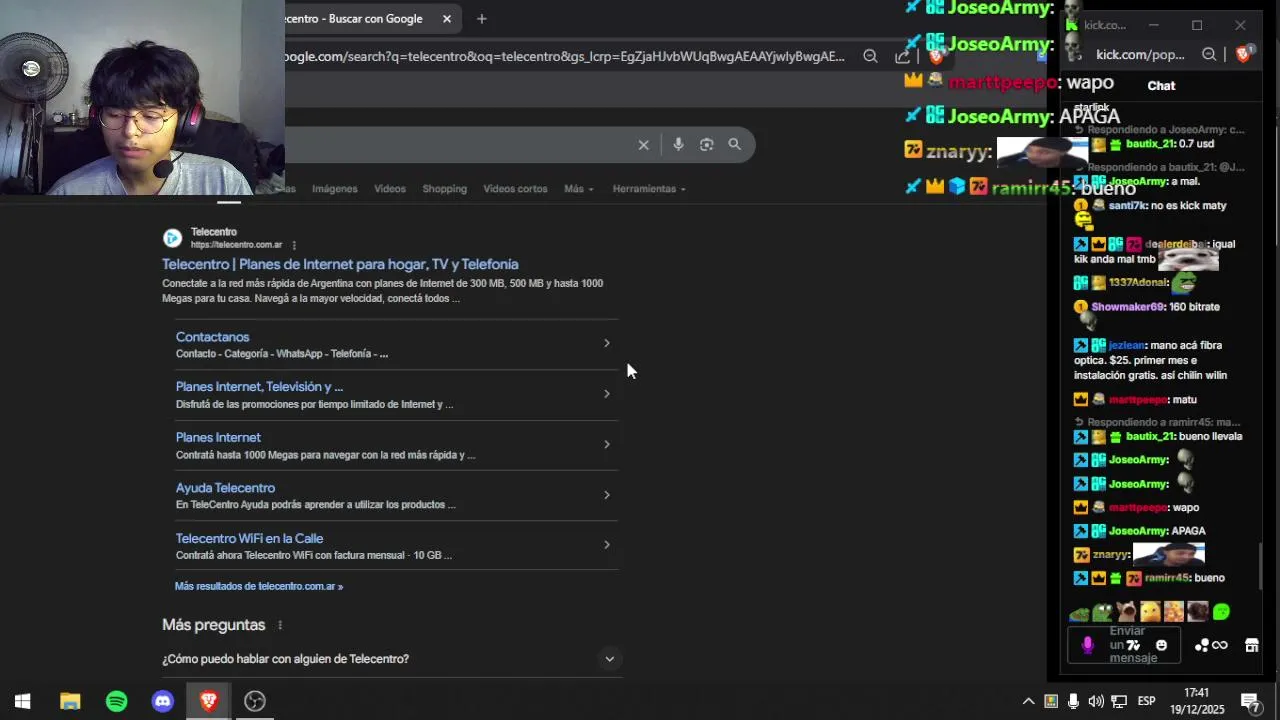Open emoji picker in Kick chat
This screenshot has width=1280, height=720.
tap(1161, 645)
